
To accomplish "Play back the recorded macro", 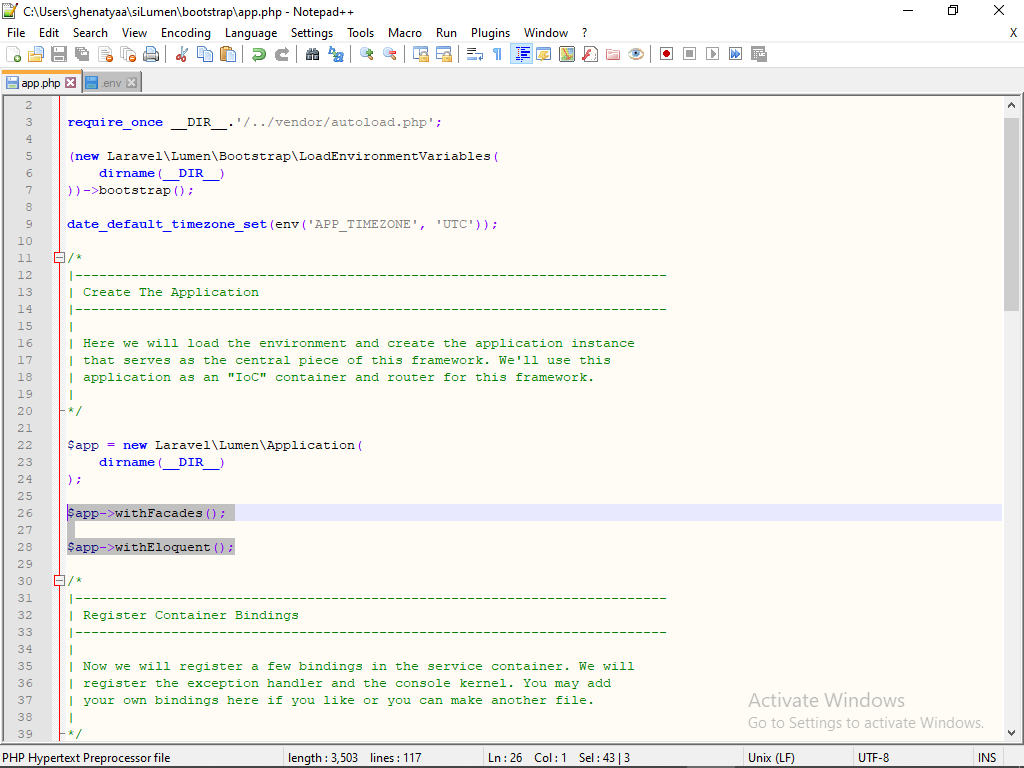I will click(x=712, y=54).
